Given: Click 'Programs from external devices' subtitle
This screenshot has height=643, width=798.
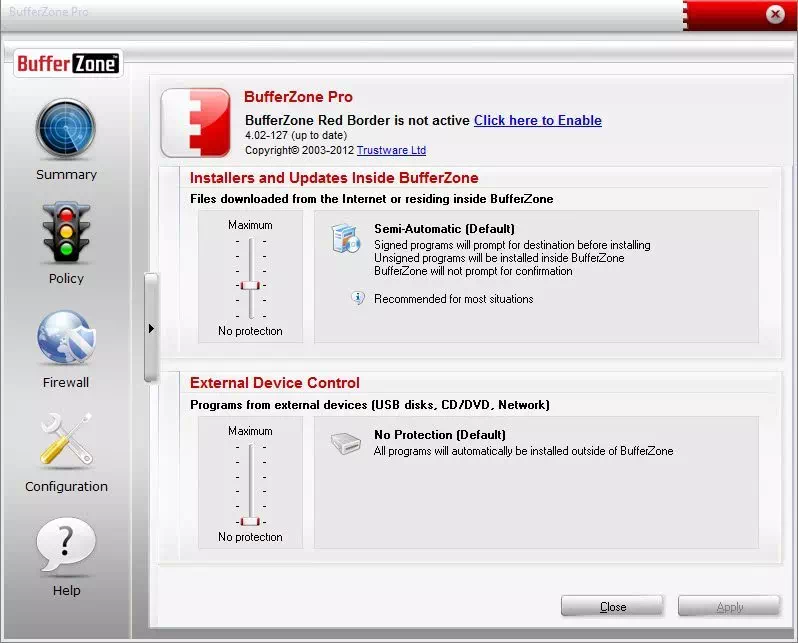Looking at the screenshot, I should [x=369, y=405].
